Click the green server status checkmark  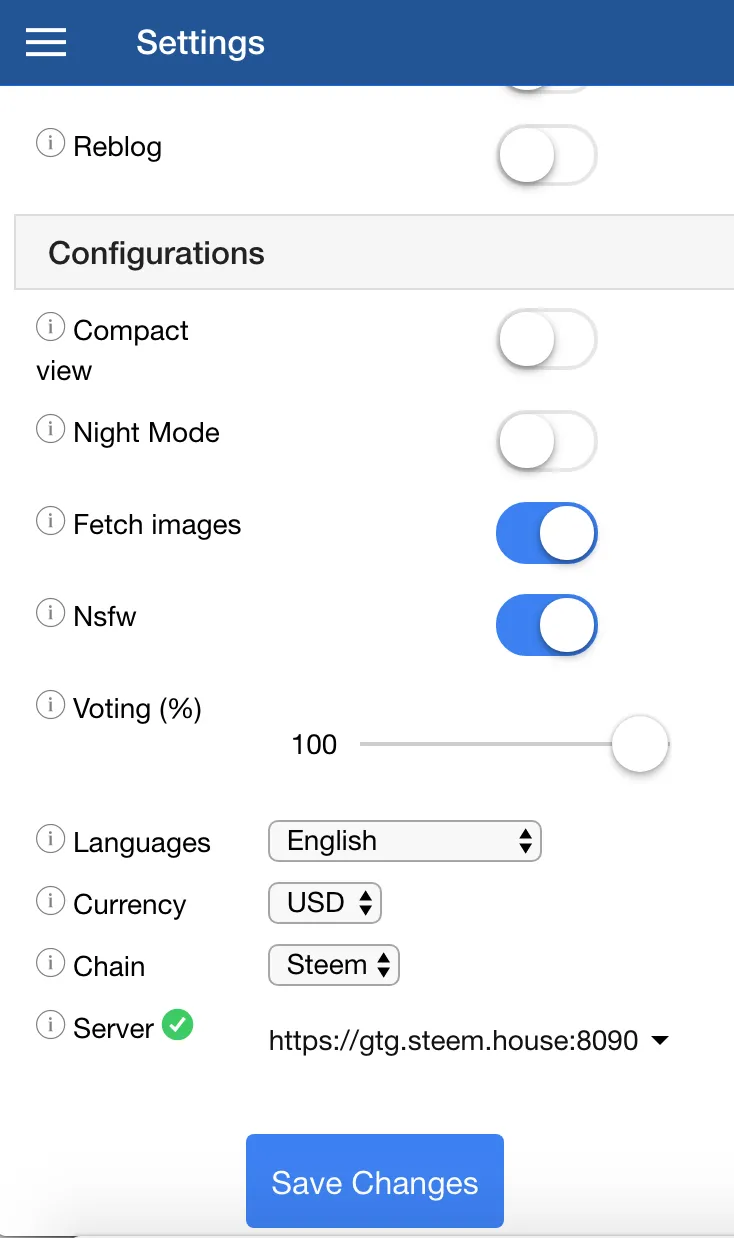[x=178, y=1025]
